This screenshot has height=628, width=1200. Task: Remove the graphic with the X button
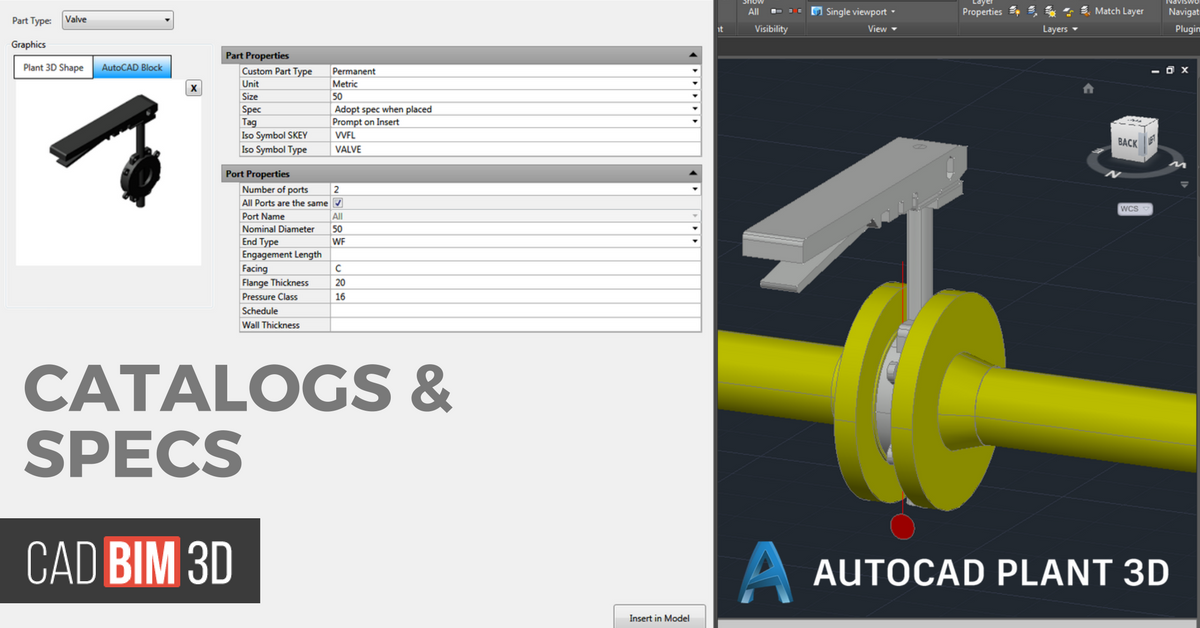[x=194, y=88]
